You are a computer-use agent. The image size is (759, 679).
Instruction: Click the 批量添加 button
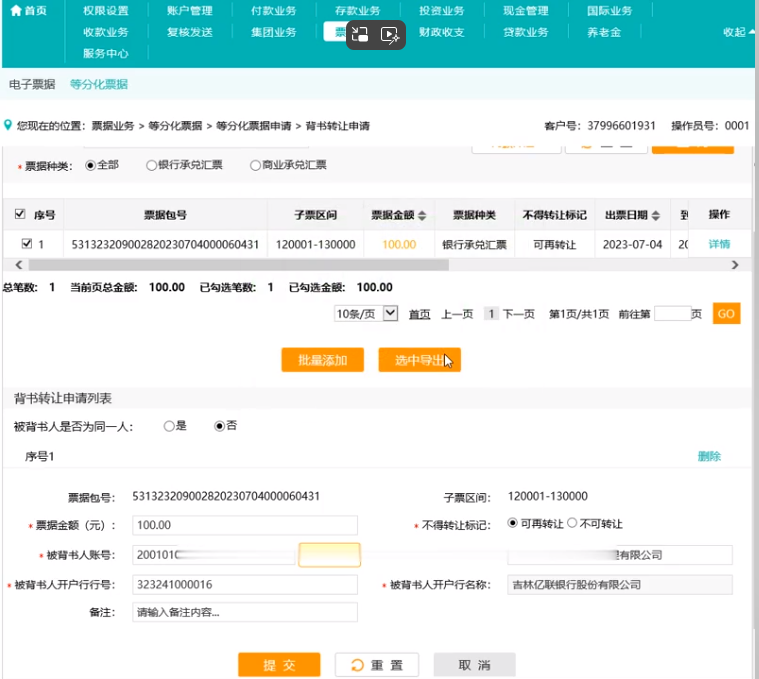tap(322, 360)
